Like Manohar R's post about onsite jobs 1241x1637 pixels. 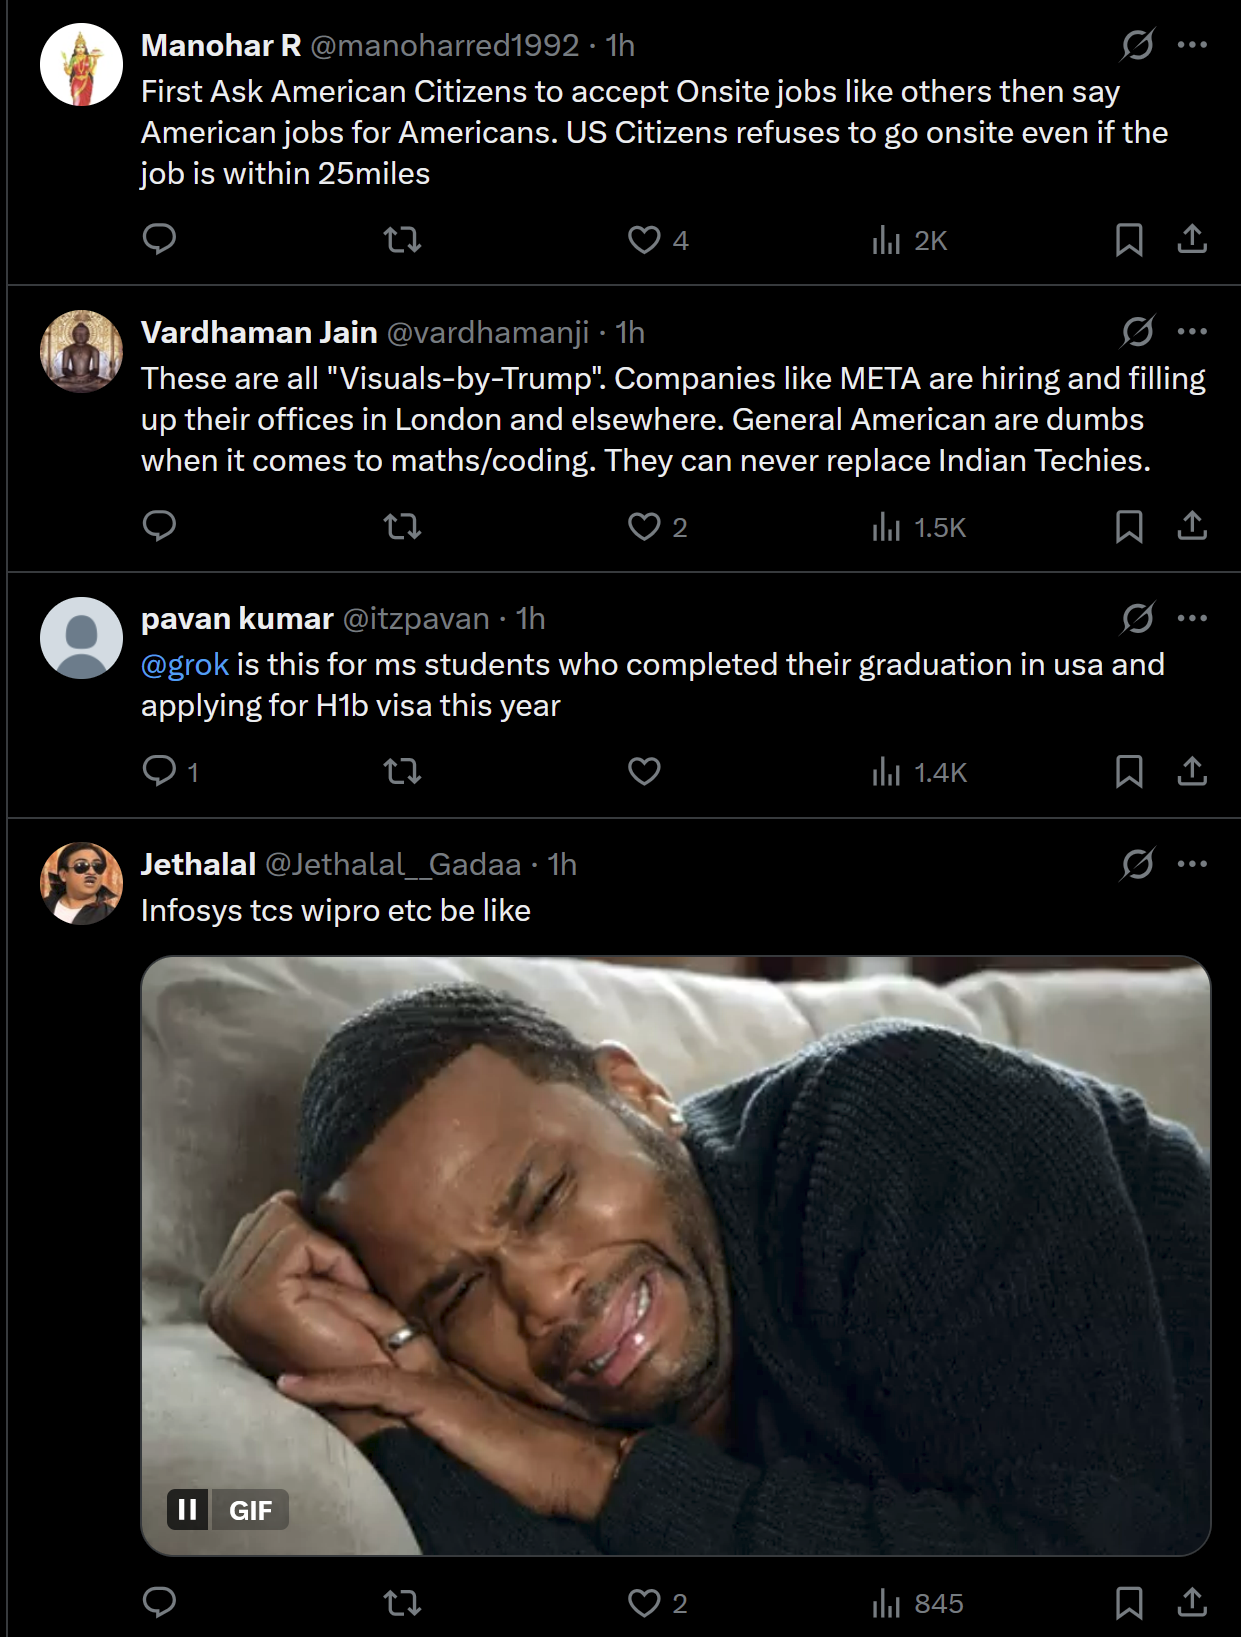[644, 240]
